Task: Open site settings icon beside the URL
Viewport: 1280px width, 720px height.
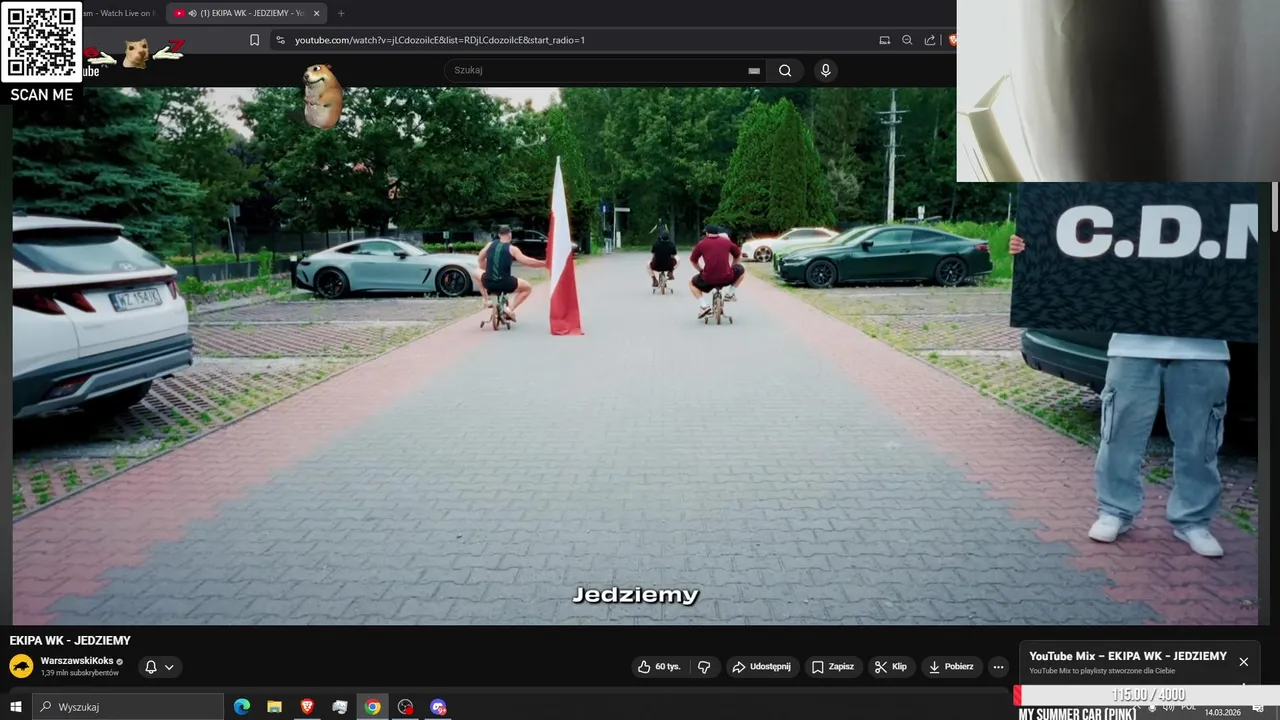Action: click(x=280, y=40)
